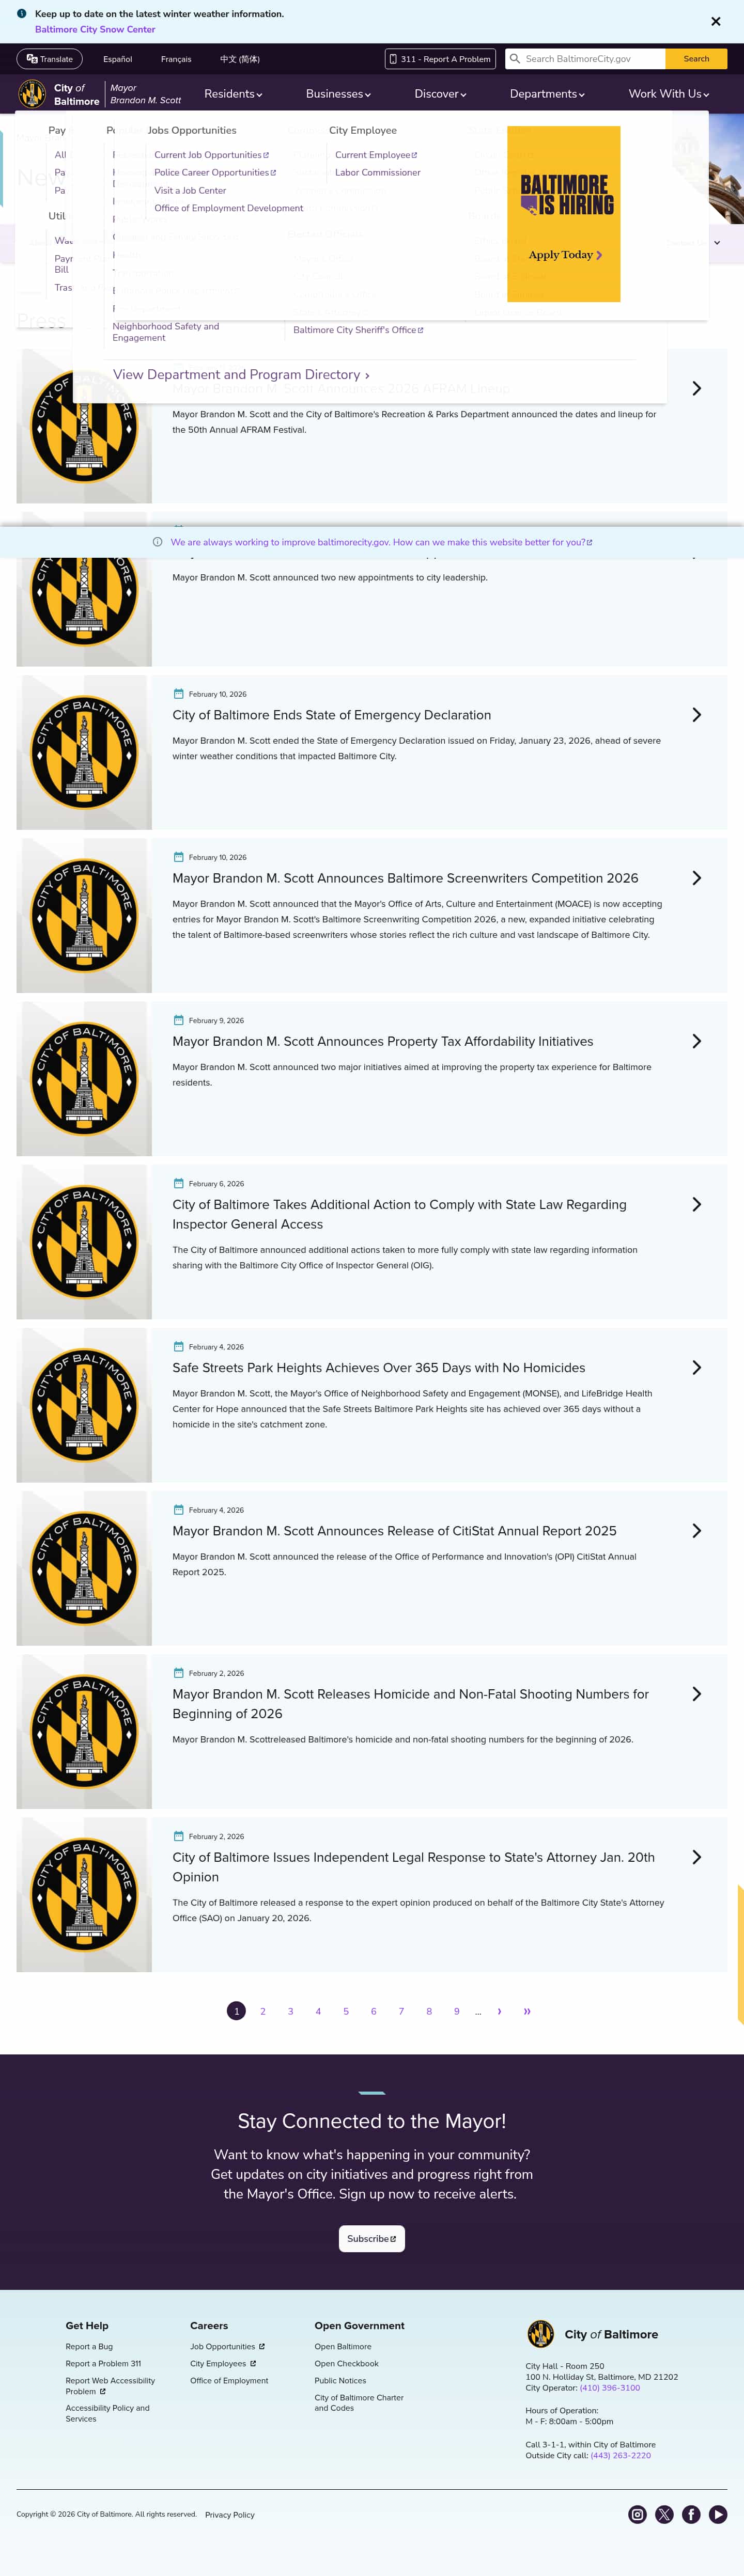The height and width of the screenshot is (2576, 744).
Task: Click arrow icon for Screenwriters Competition 2026 article
Action: tap(696, 878)
